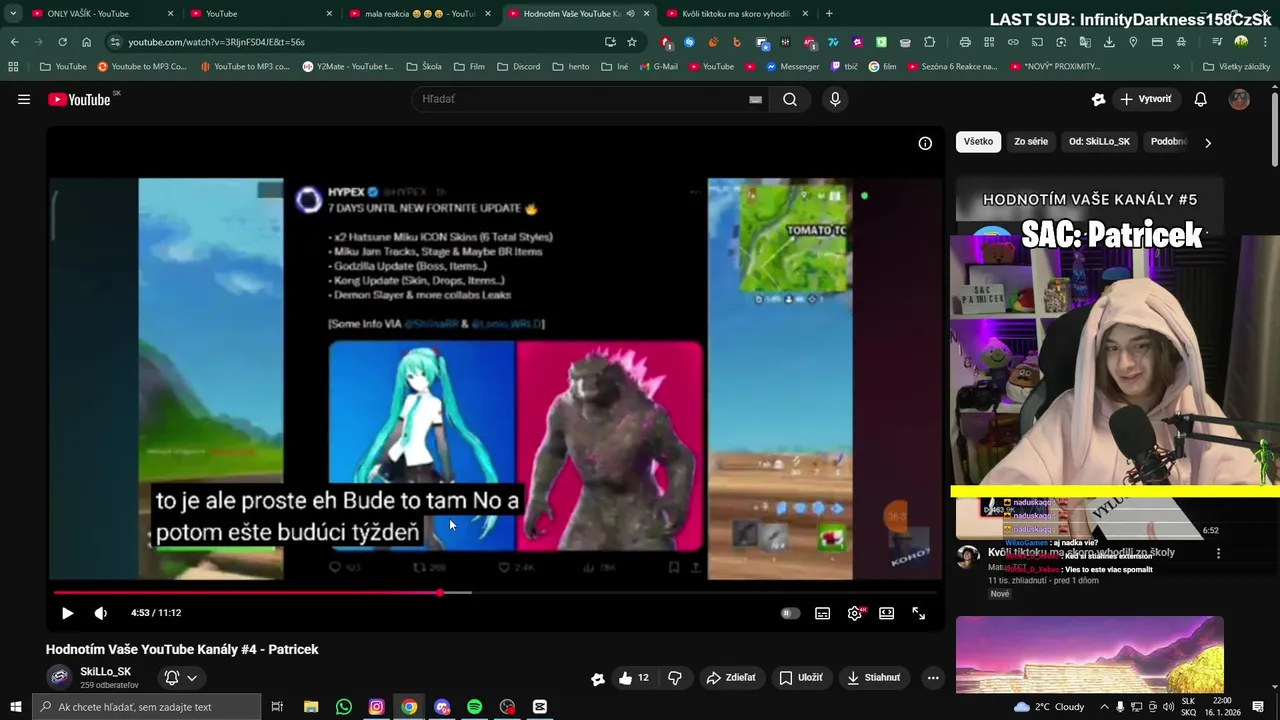Open the YouTube hamburger guide menu
This screenshot has width=1280, height=720.
pos(24,99)
